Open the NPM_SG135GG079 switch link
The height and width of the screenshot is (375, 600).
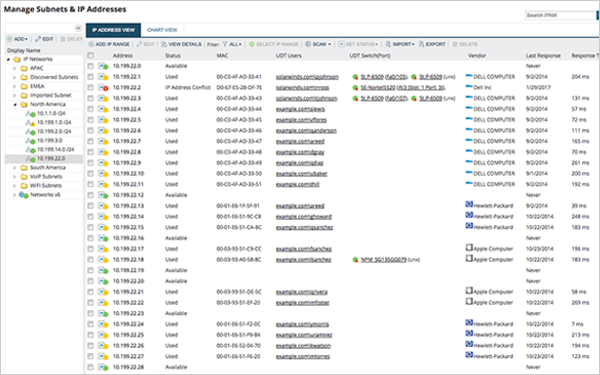pyautogui.click(x=383, y=260)
